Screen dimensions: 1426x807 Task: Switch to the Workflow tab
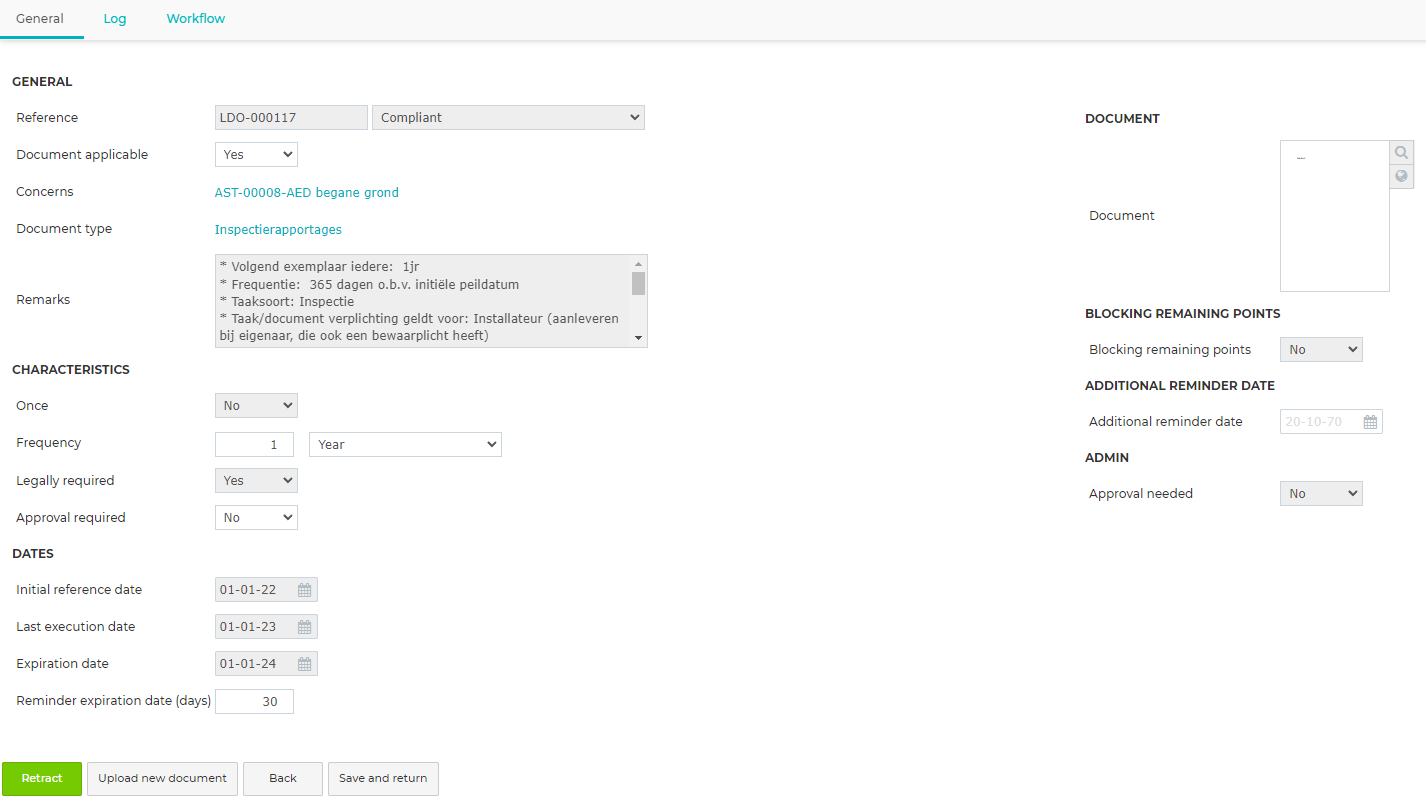[x=196, y=19]
